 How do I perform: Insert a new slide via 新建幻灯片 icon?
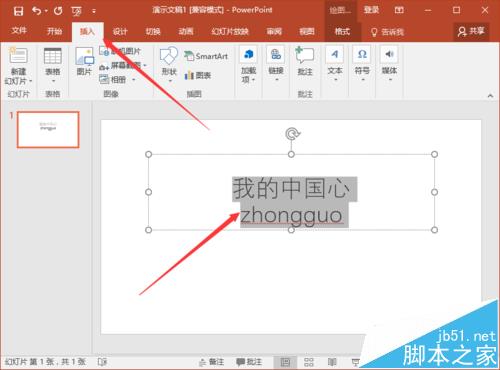pos(18,56)
